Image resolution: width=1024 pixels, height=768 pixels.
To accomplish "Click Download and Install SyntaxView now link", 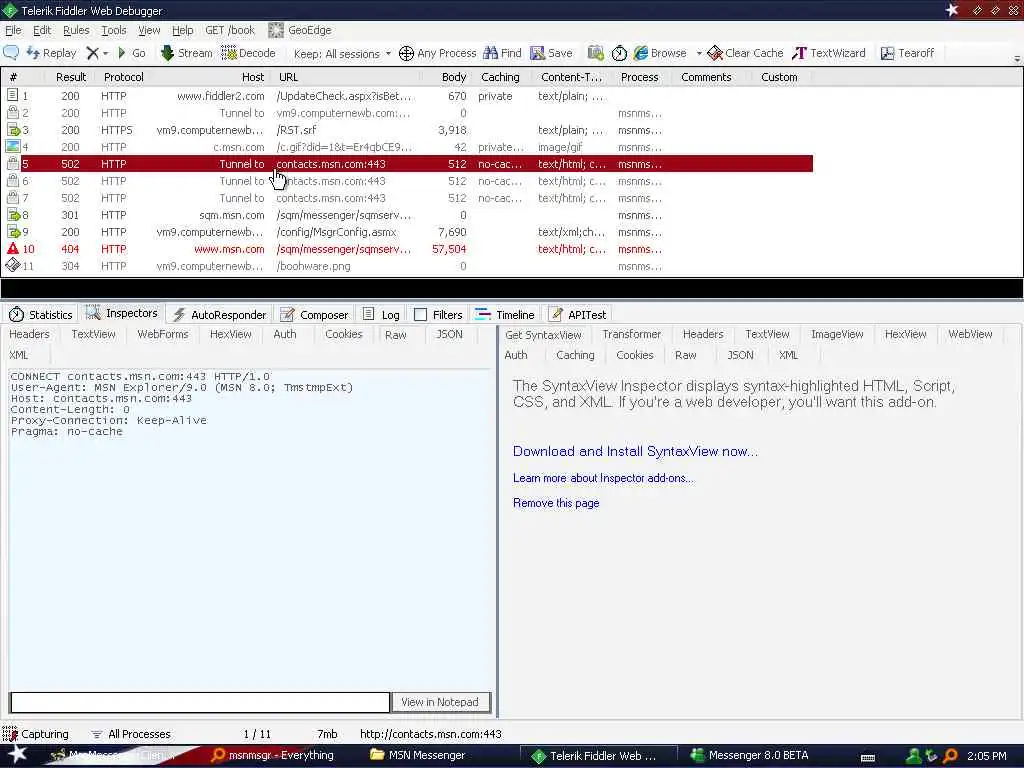I will (635, 451).
